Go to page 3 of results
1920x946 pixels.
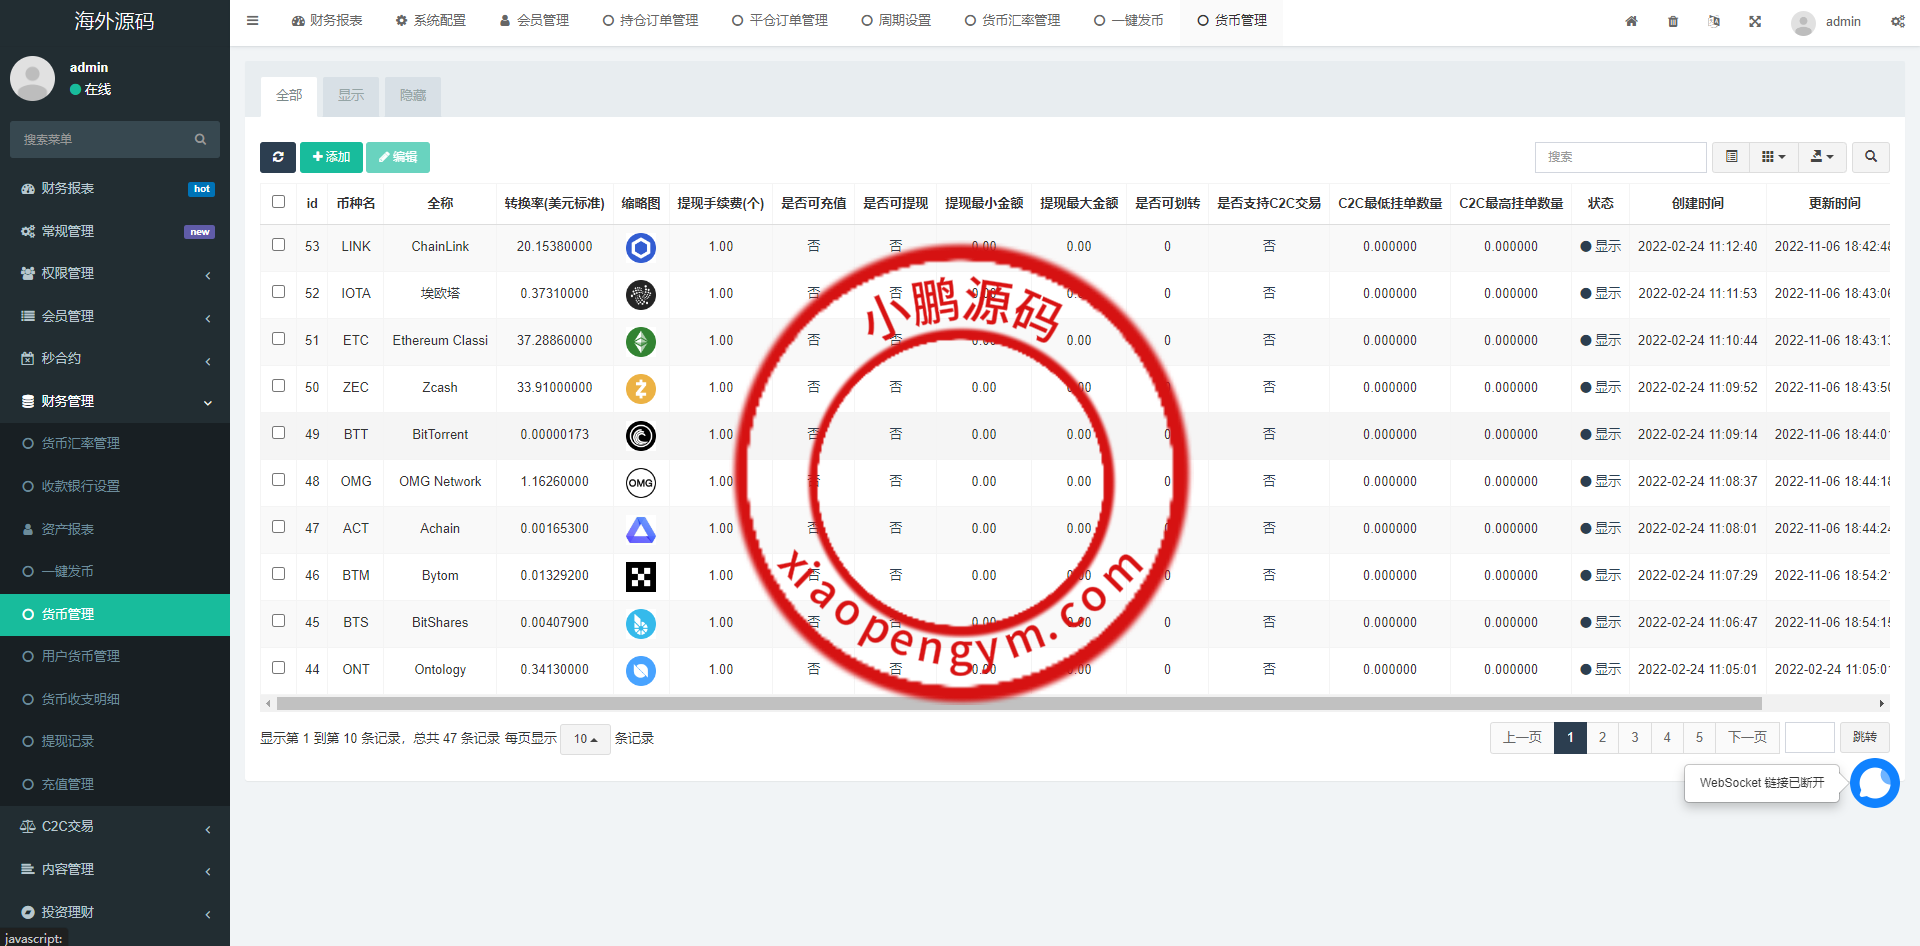tap(1634, 738)
